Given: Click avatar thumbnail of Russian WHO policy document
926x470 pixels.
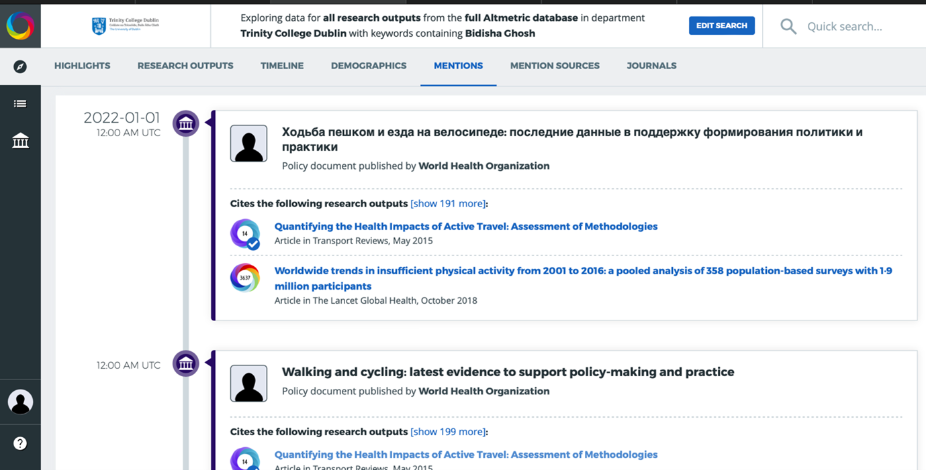Looking at the screenshot, I should click(x=249, y=143).
